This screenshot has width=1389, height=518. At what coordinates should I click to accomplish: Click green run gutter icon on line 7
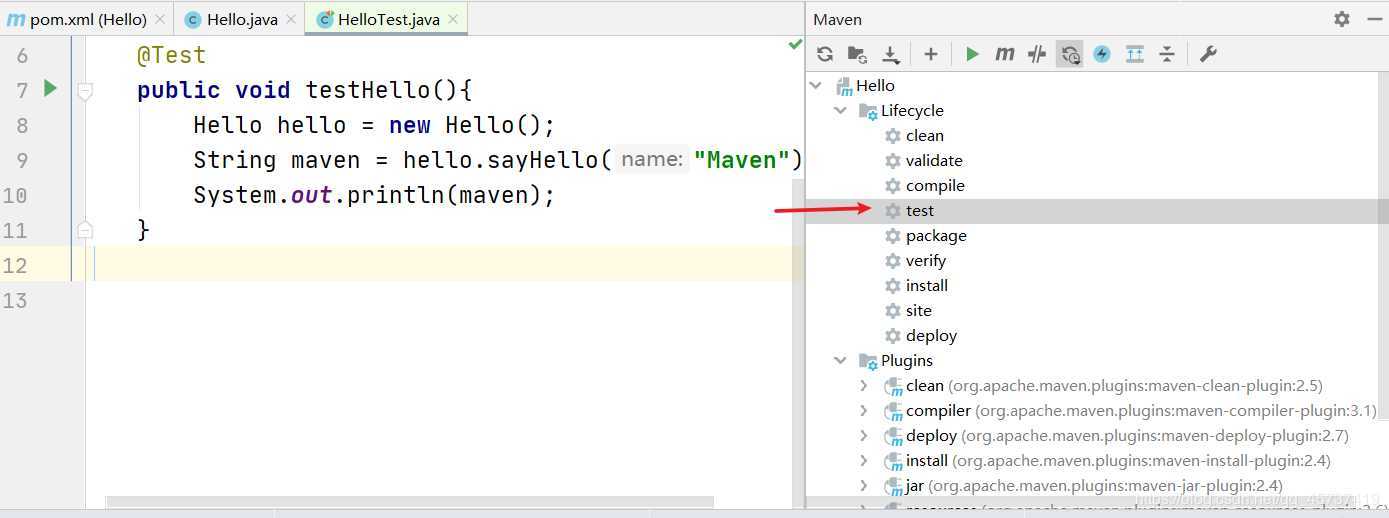tap(50, 88)
